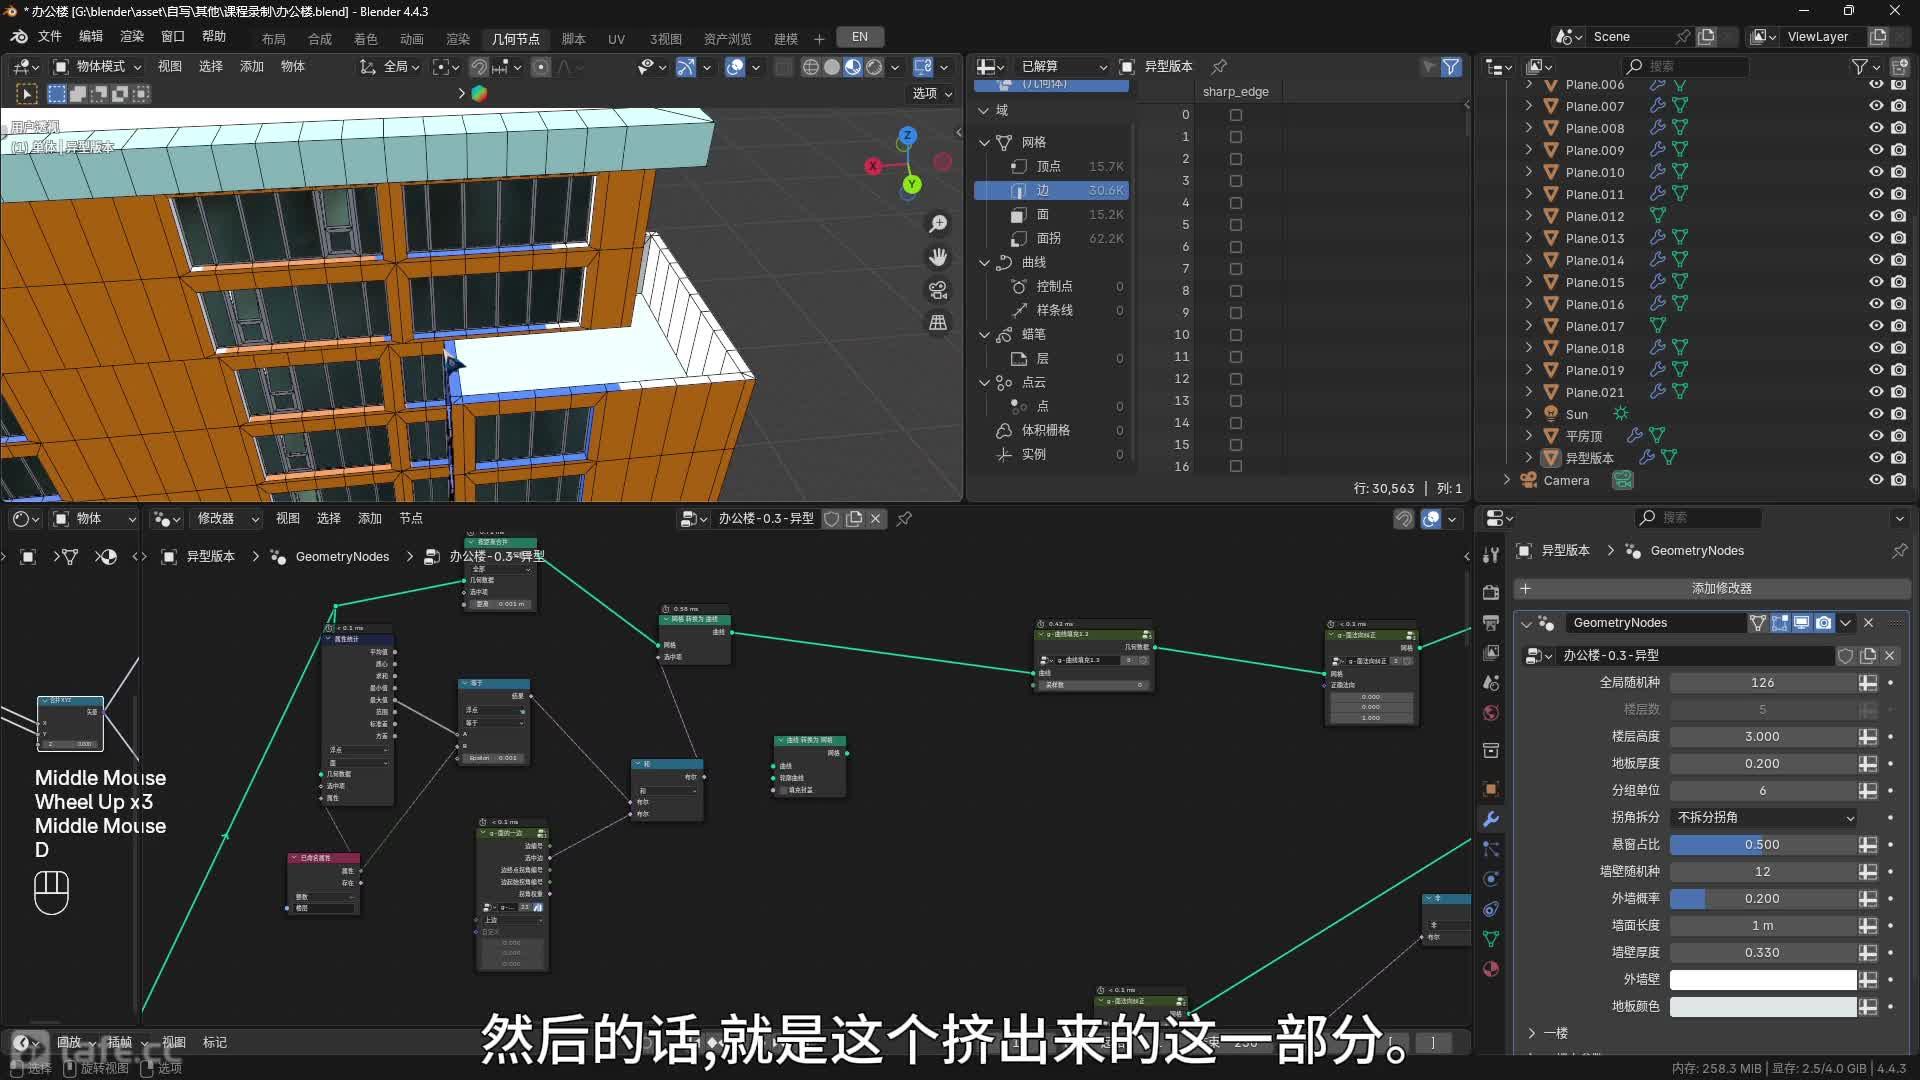Duplicate the node group in the modifier
The image size is (1920, 1080).
pyautogui.click(x=1867, y=655)
